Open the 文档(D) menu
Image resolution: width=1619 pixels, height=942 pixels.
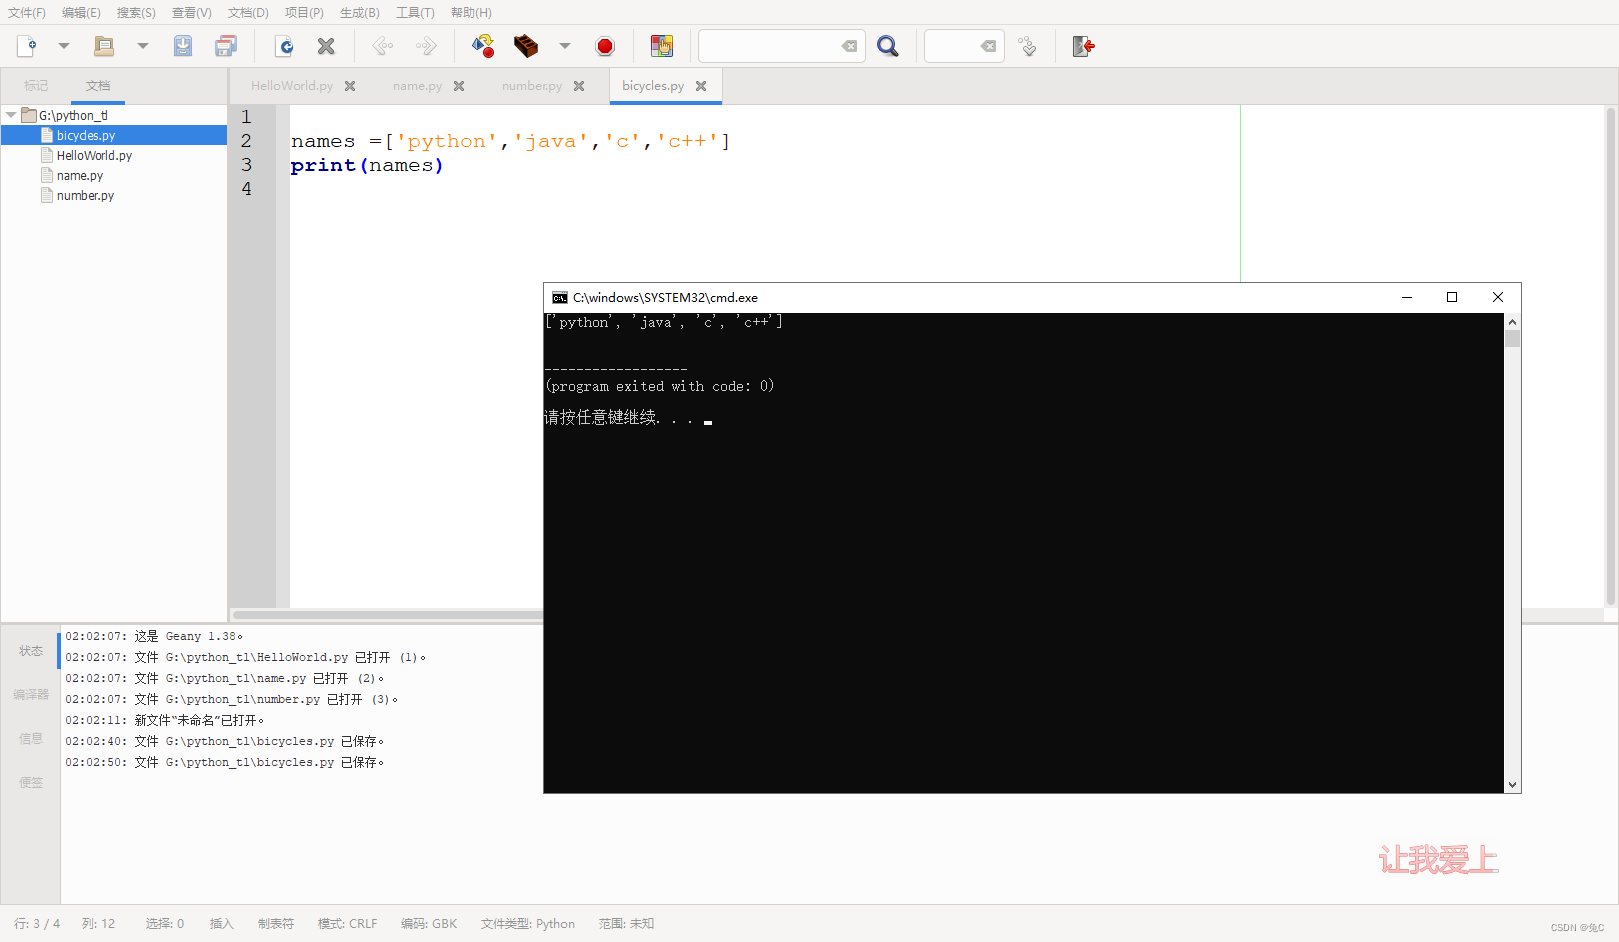pyautogui.click(x=248, y=13)
